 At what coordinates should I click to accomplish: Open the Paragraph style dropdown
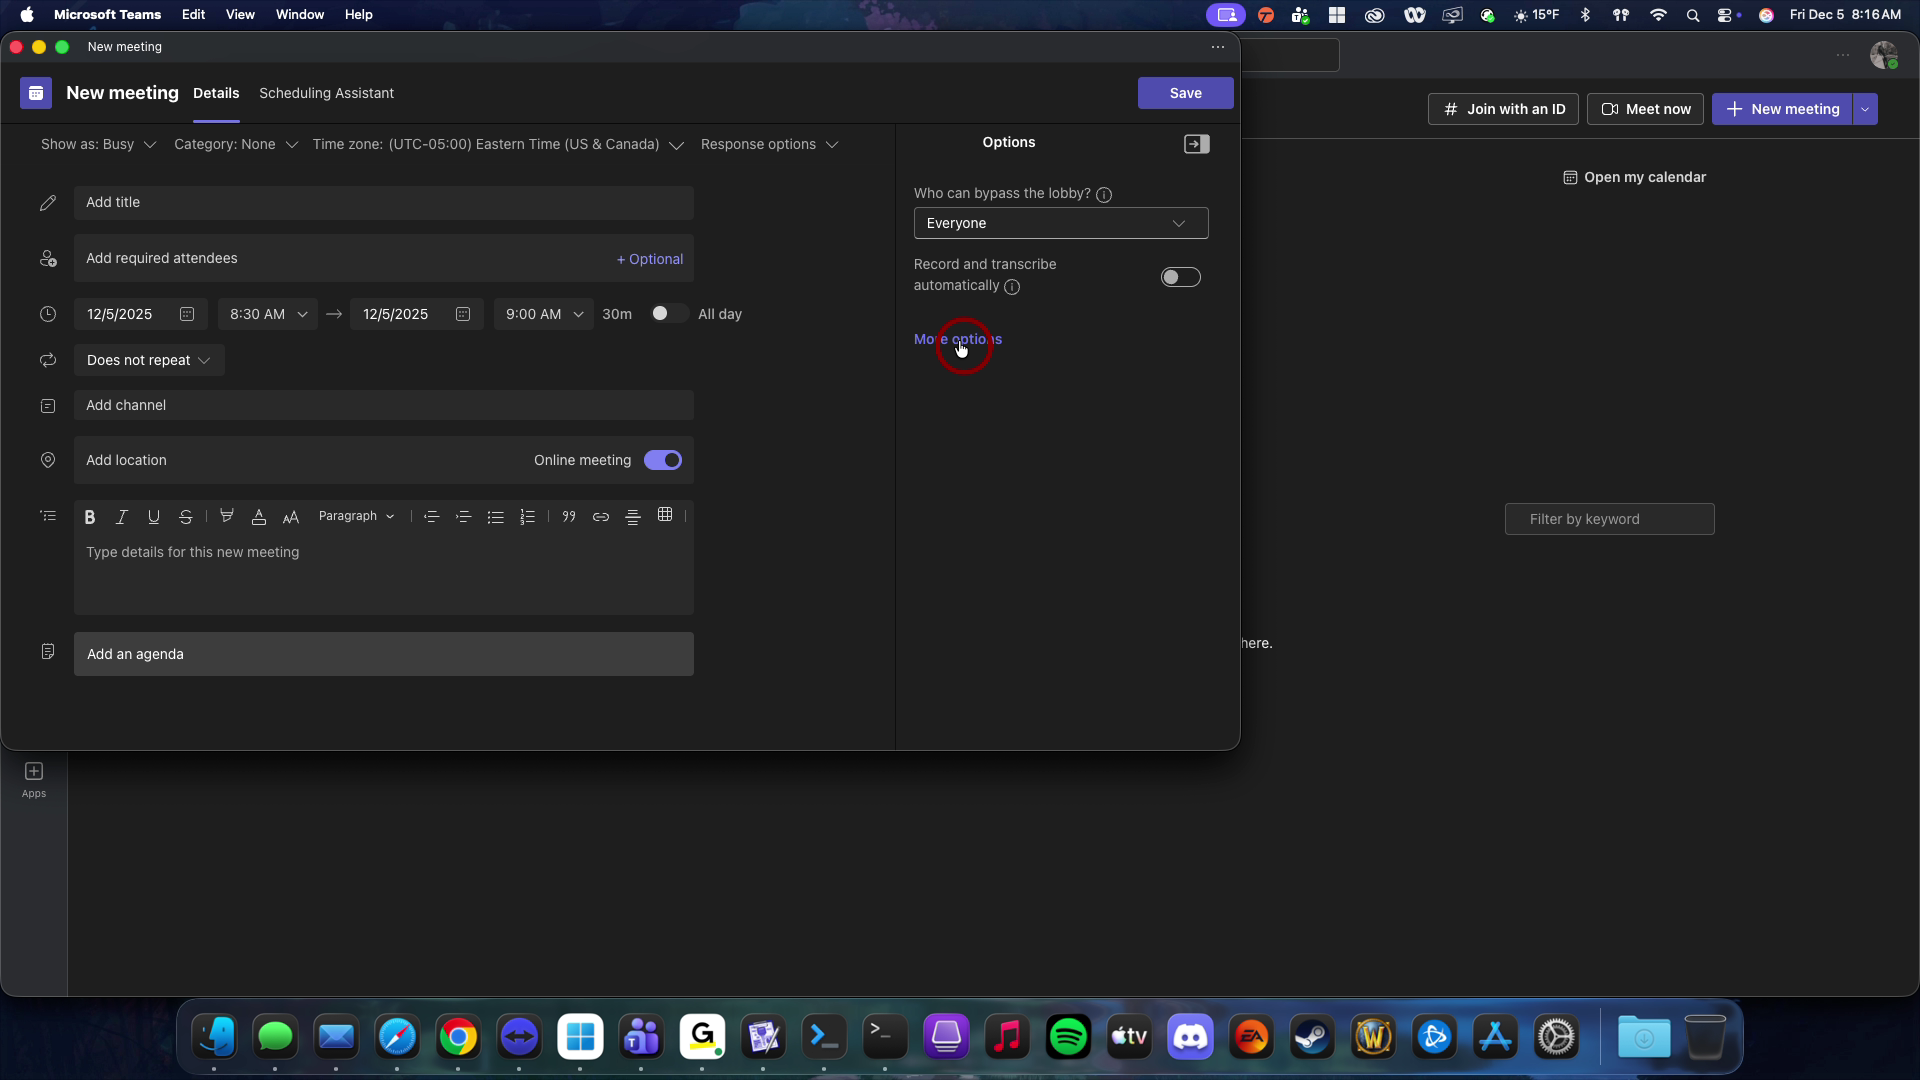[356, 516]
